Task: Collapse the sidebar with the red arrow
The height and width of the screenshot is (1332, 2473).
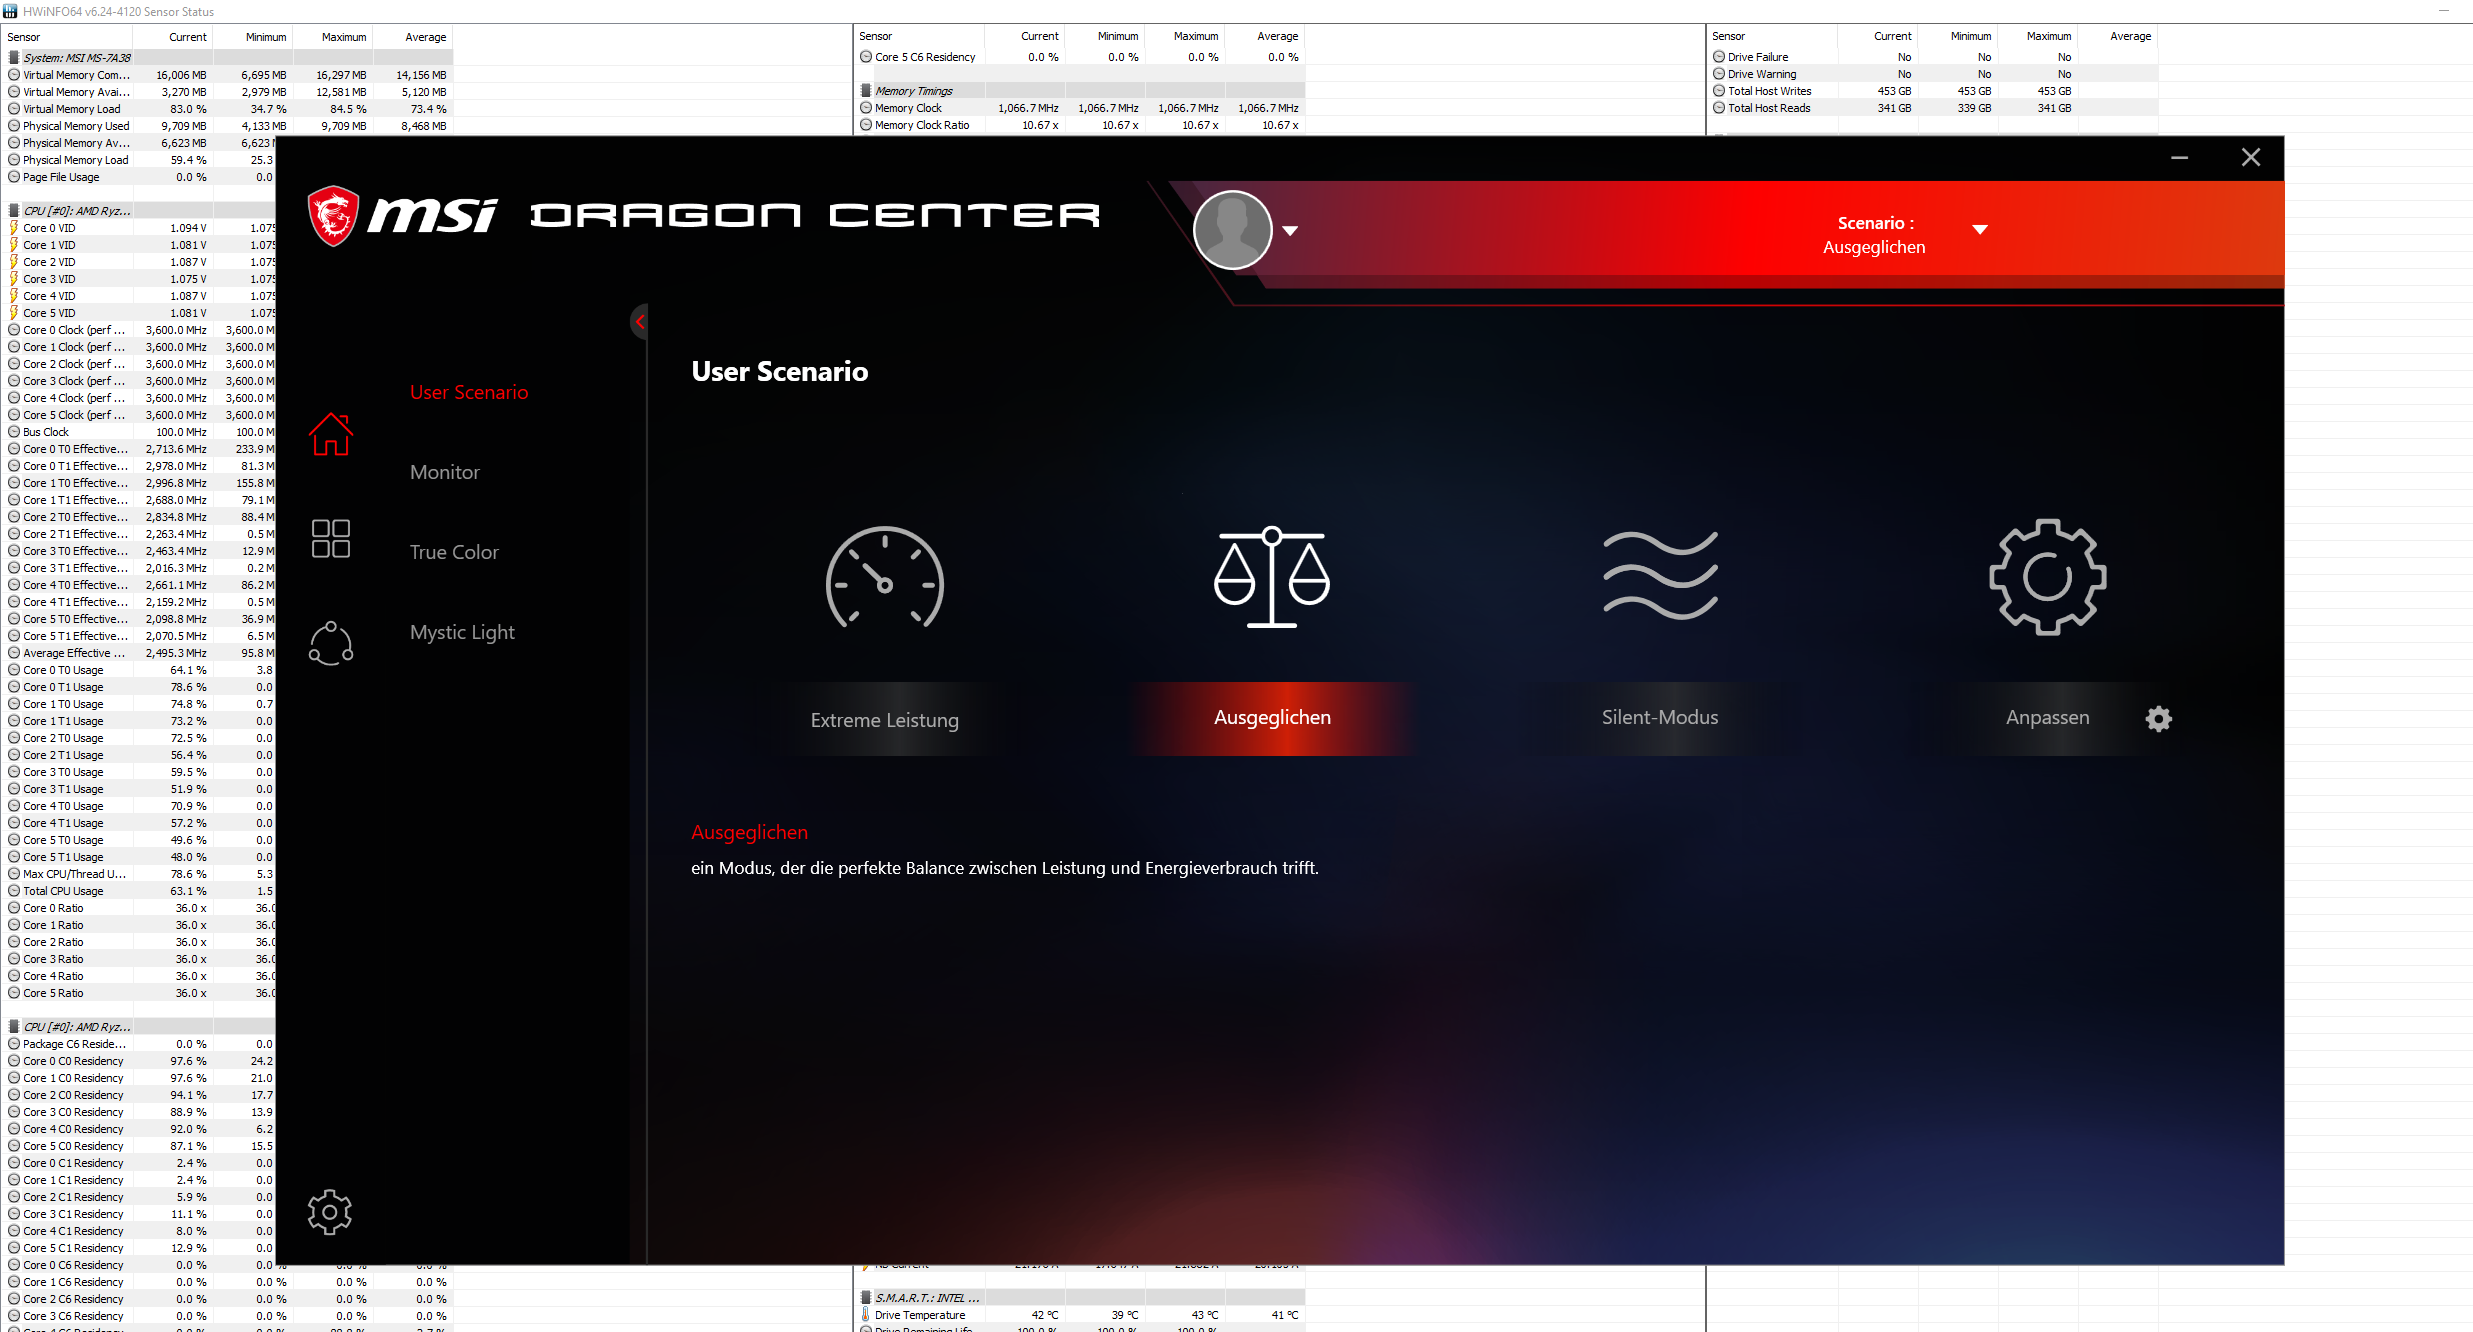Action: [640, 321]
